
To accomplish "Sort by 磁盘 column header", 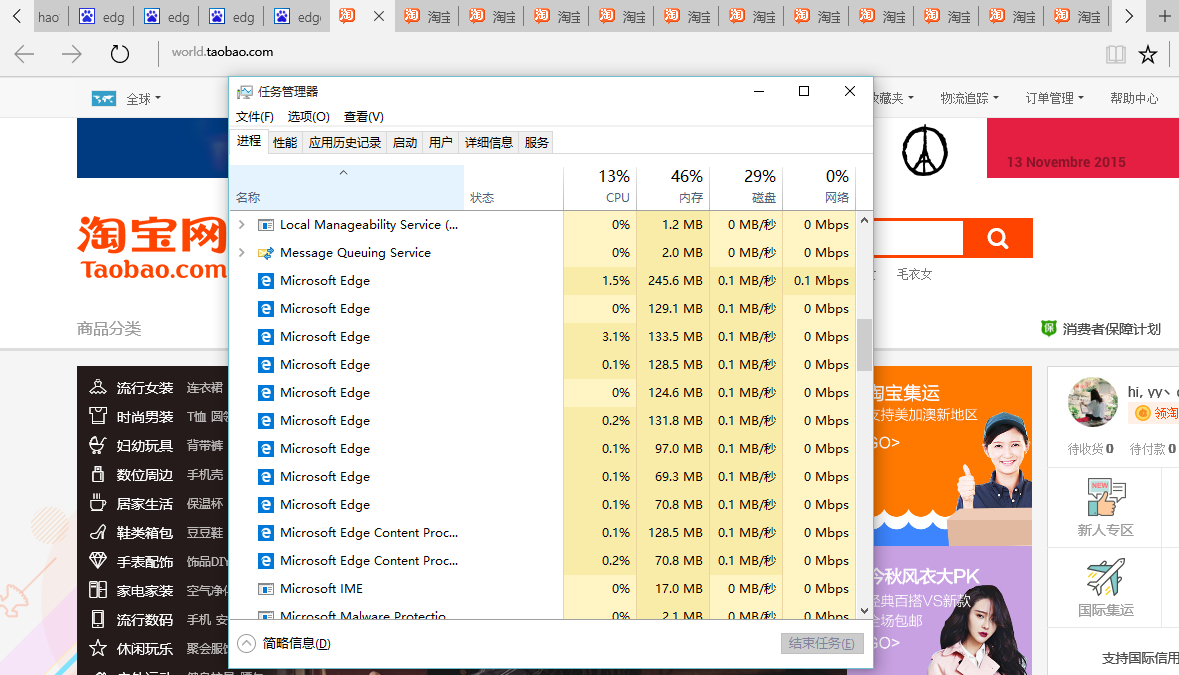I will tap(745, 187).
